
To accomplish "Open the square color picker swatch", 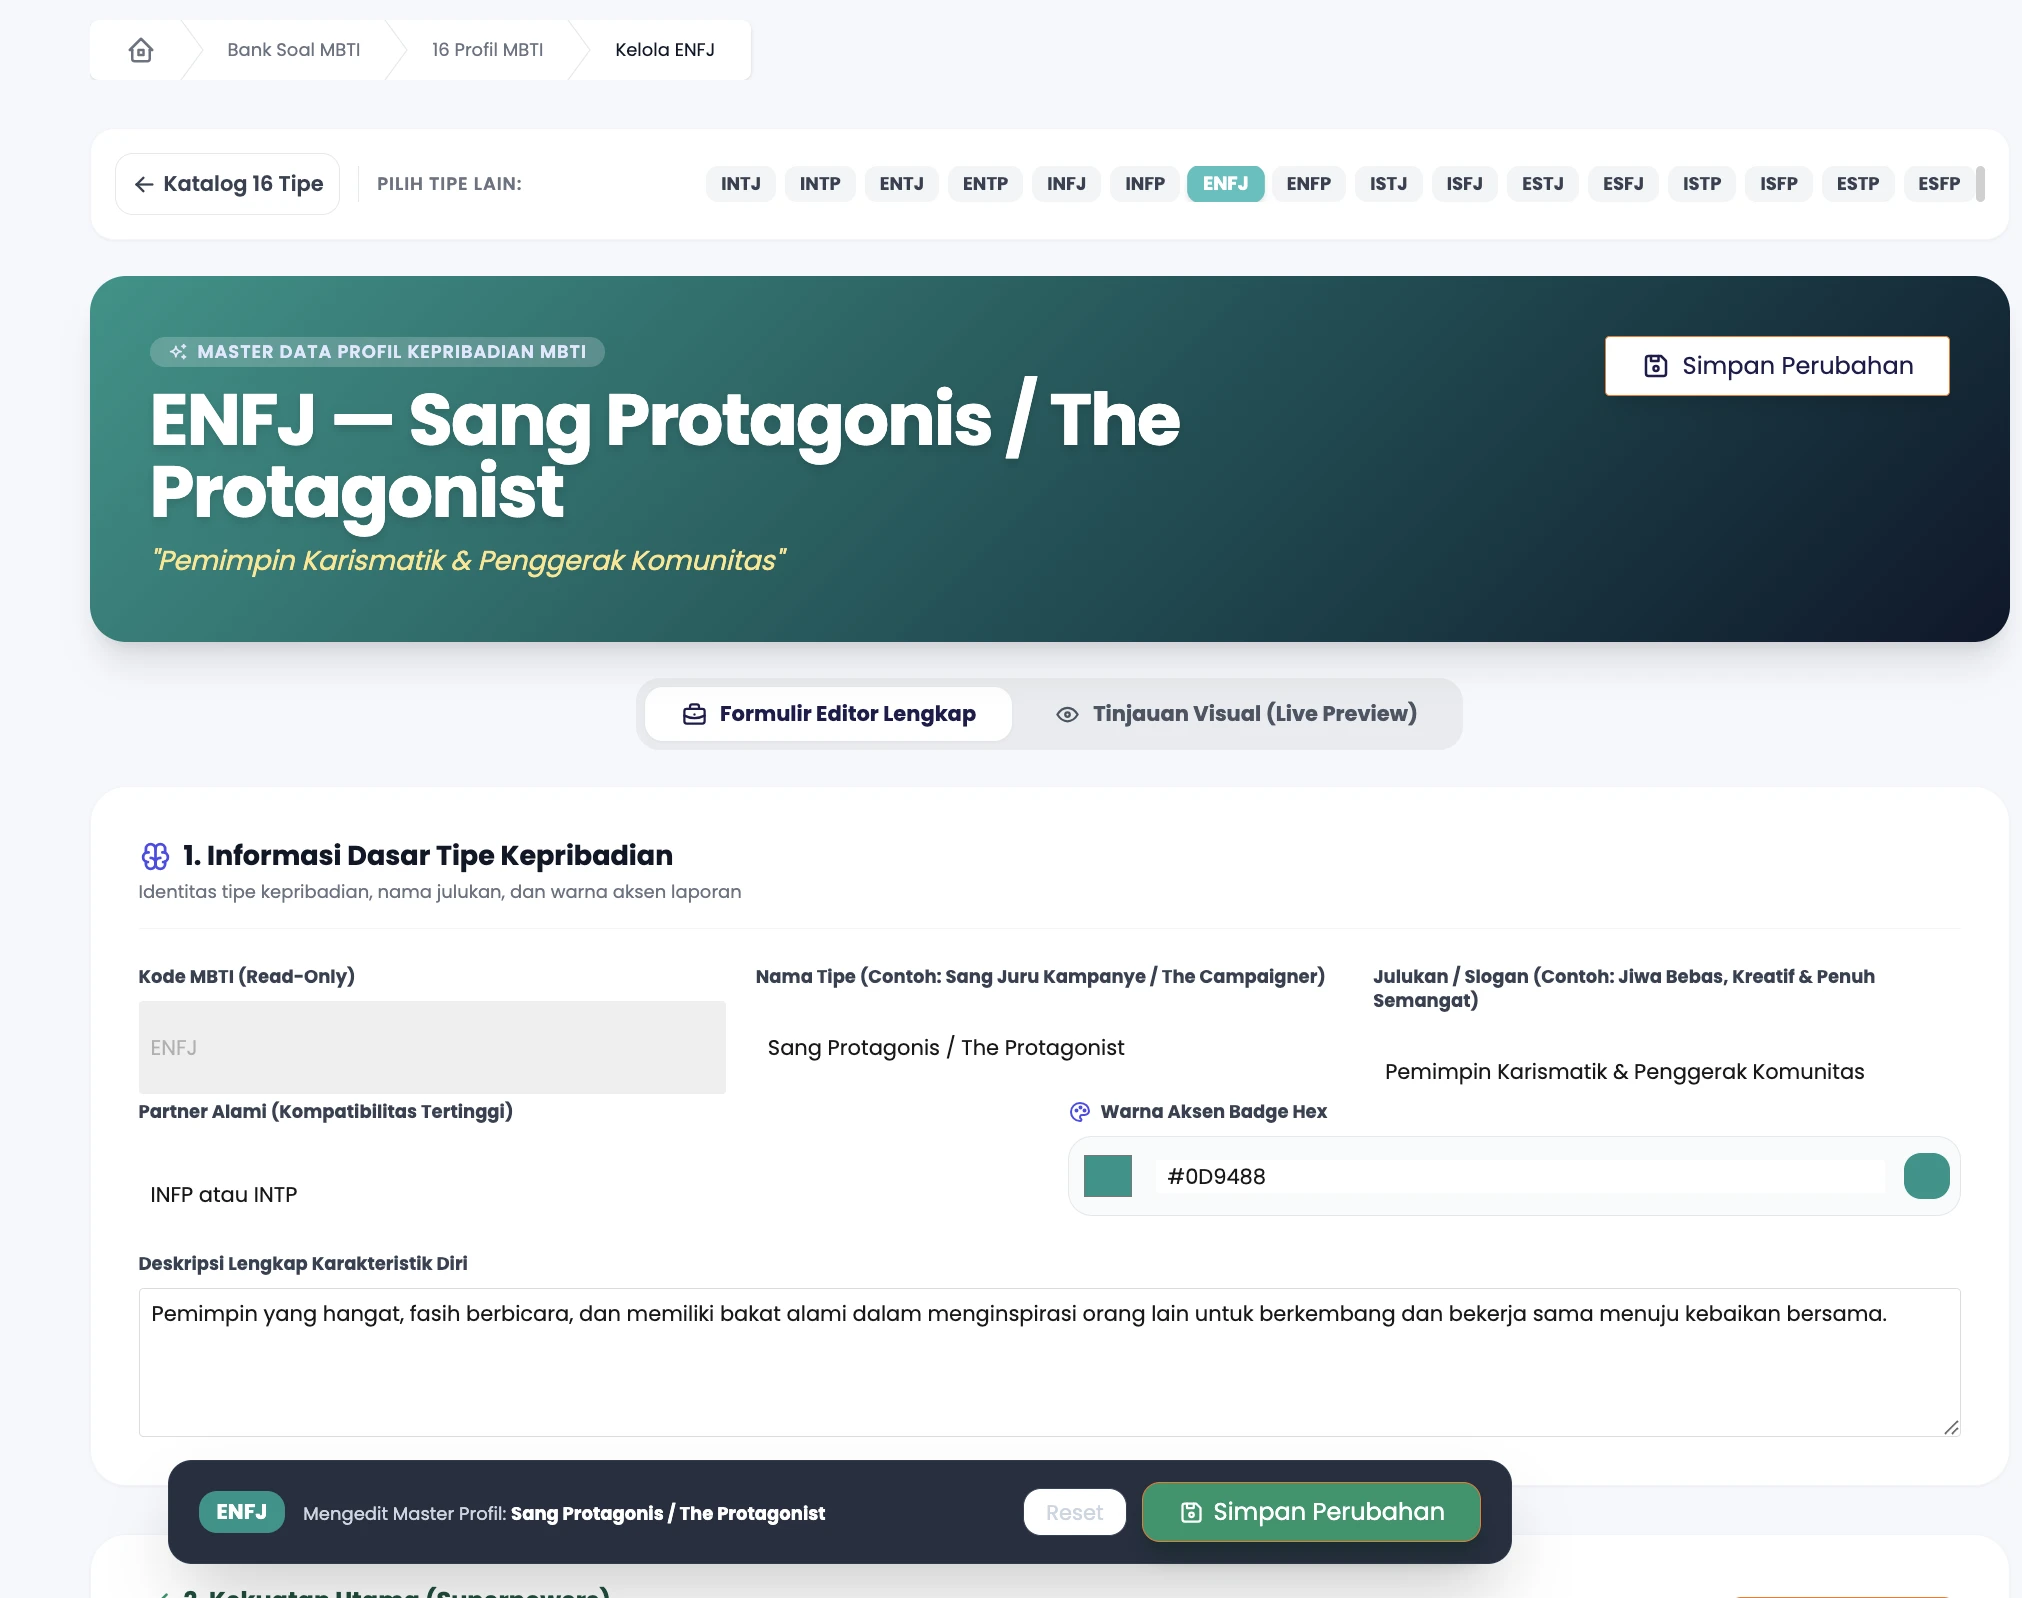I will (x=1108, y=1176).
